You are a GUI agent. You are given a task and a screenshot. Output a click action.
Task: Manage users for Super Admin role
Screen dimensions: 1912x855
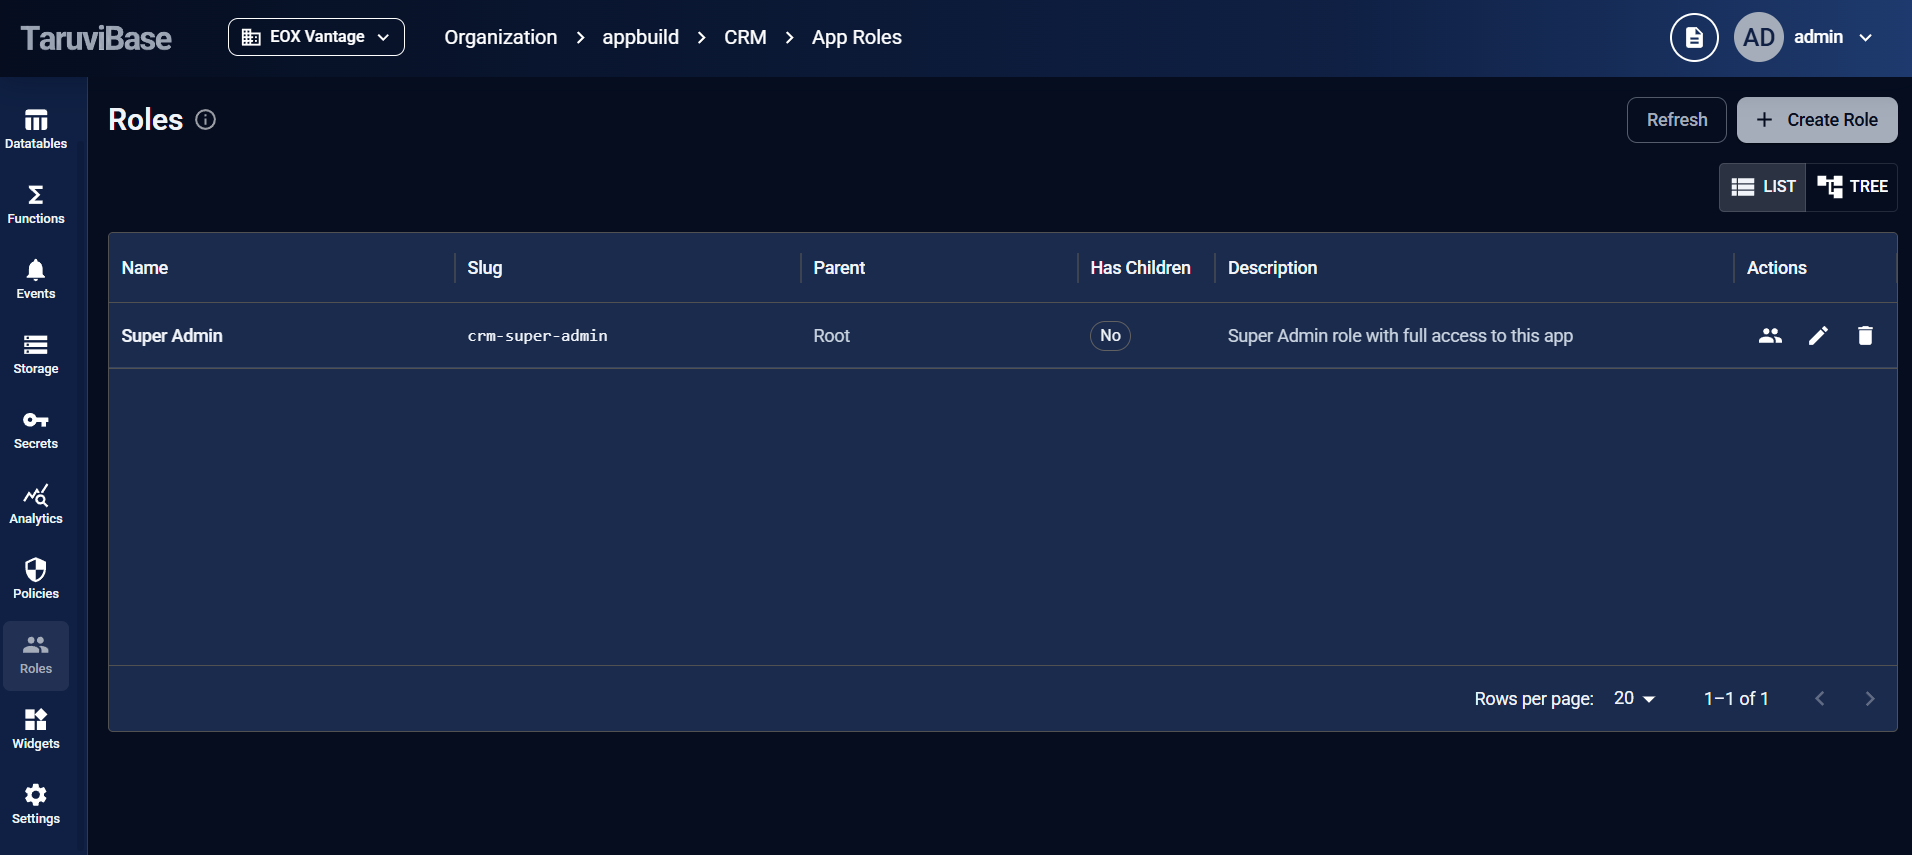(x=1770, y=336)
